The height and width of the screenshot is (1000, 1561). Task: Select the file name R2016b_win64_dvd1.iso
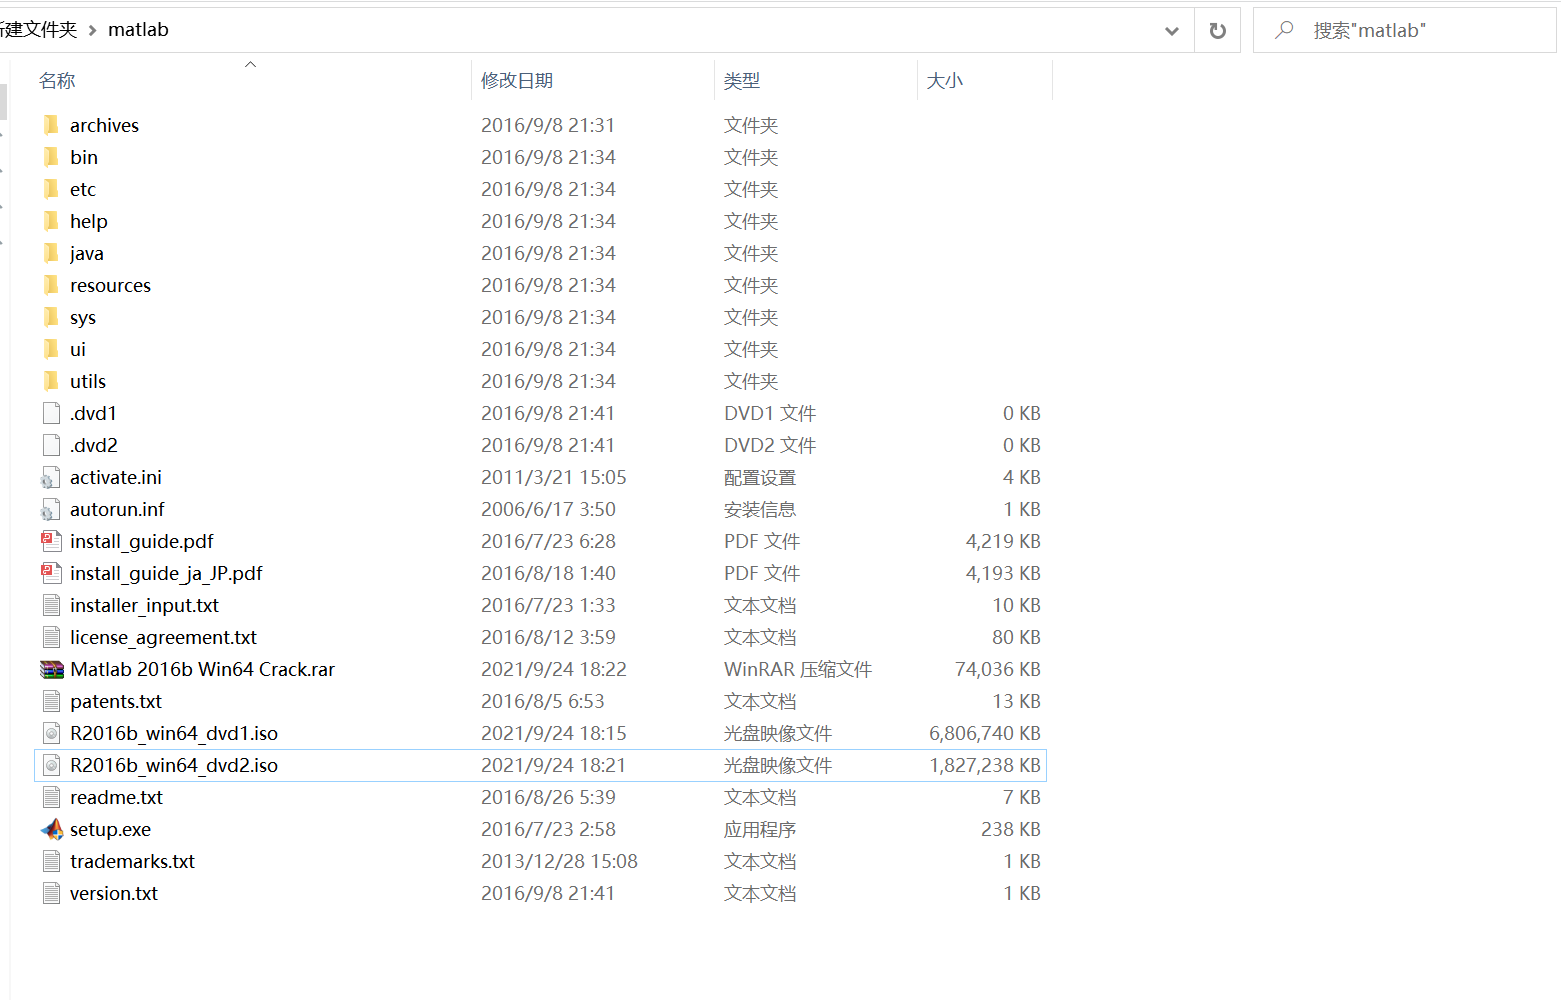click(174, 733)
